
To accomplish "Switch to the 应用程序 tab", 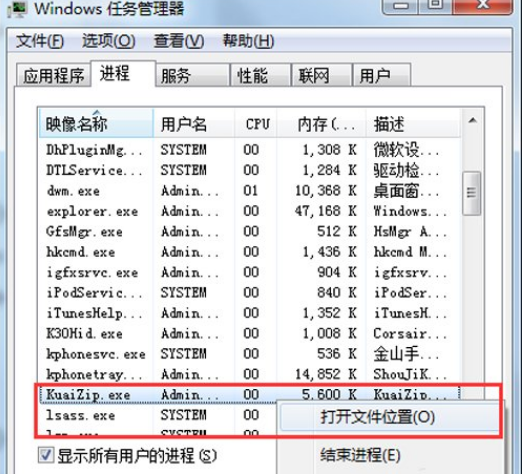I will click(53, 76).
